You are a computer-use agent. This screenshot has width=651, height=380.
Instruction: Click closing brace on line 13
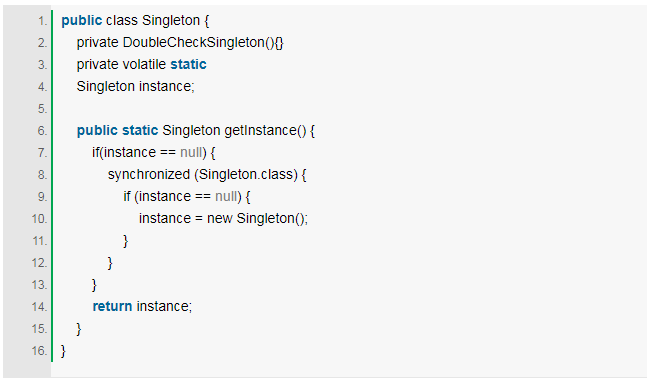pos(94,285)
